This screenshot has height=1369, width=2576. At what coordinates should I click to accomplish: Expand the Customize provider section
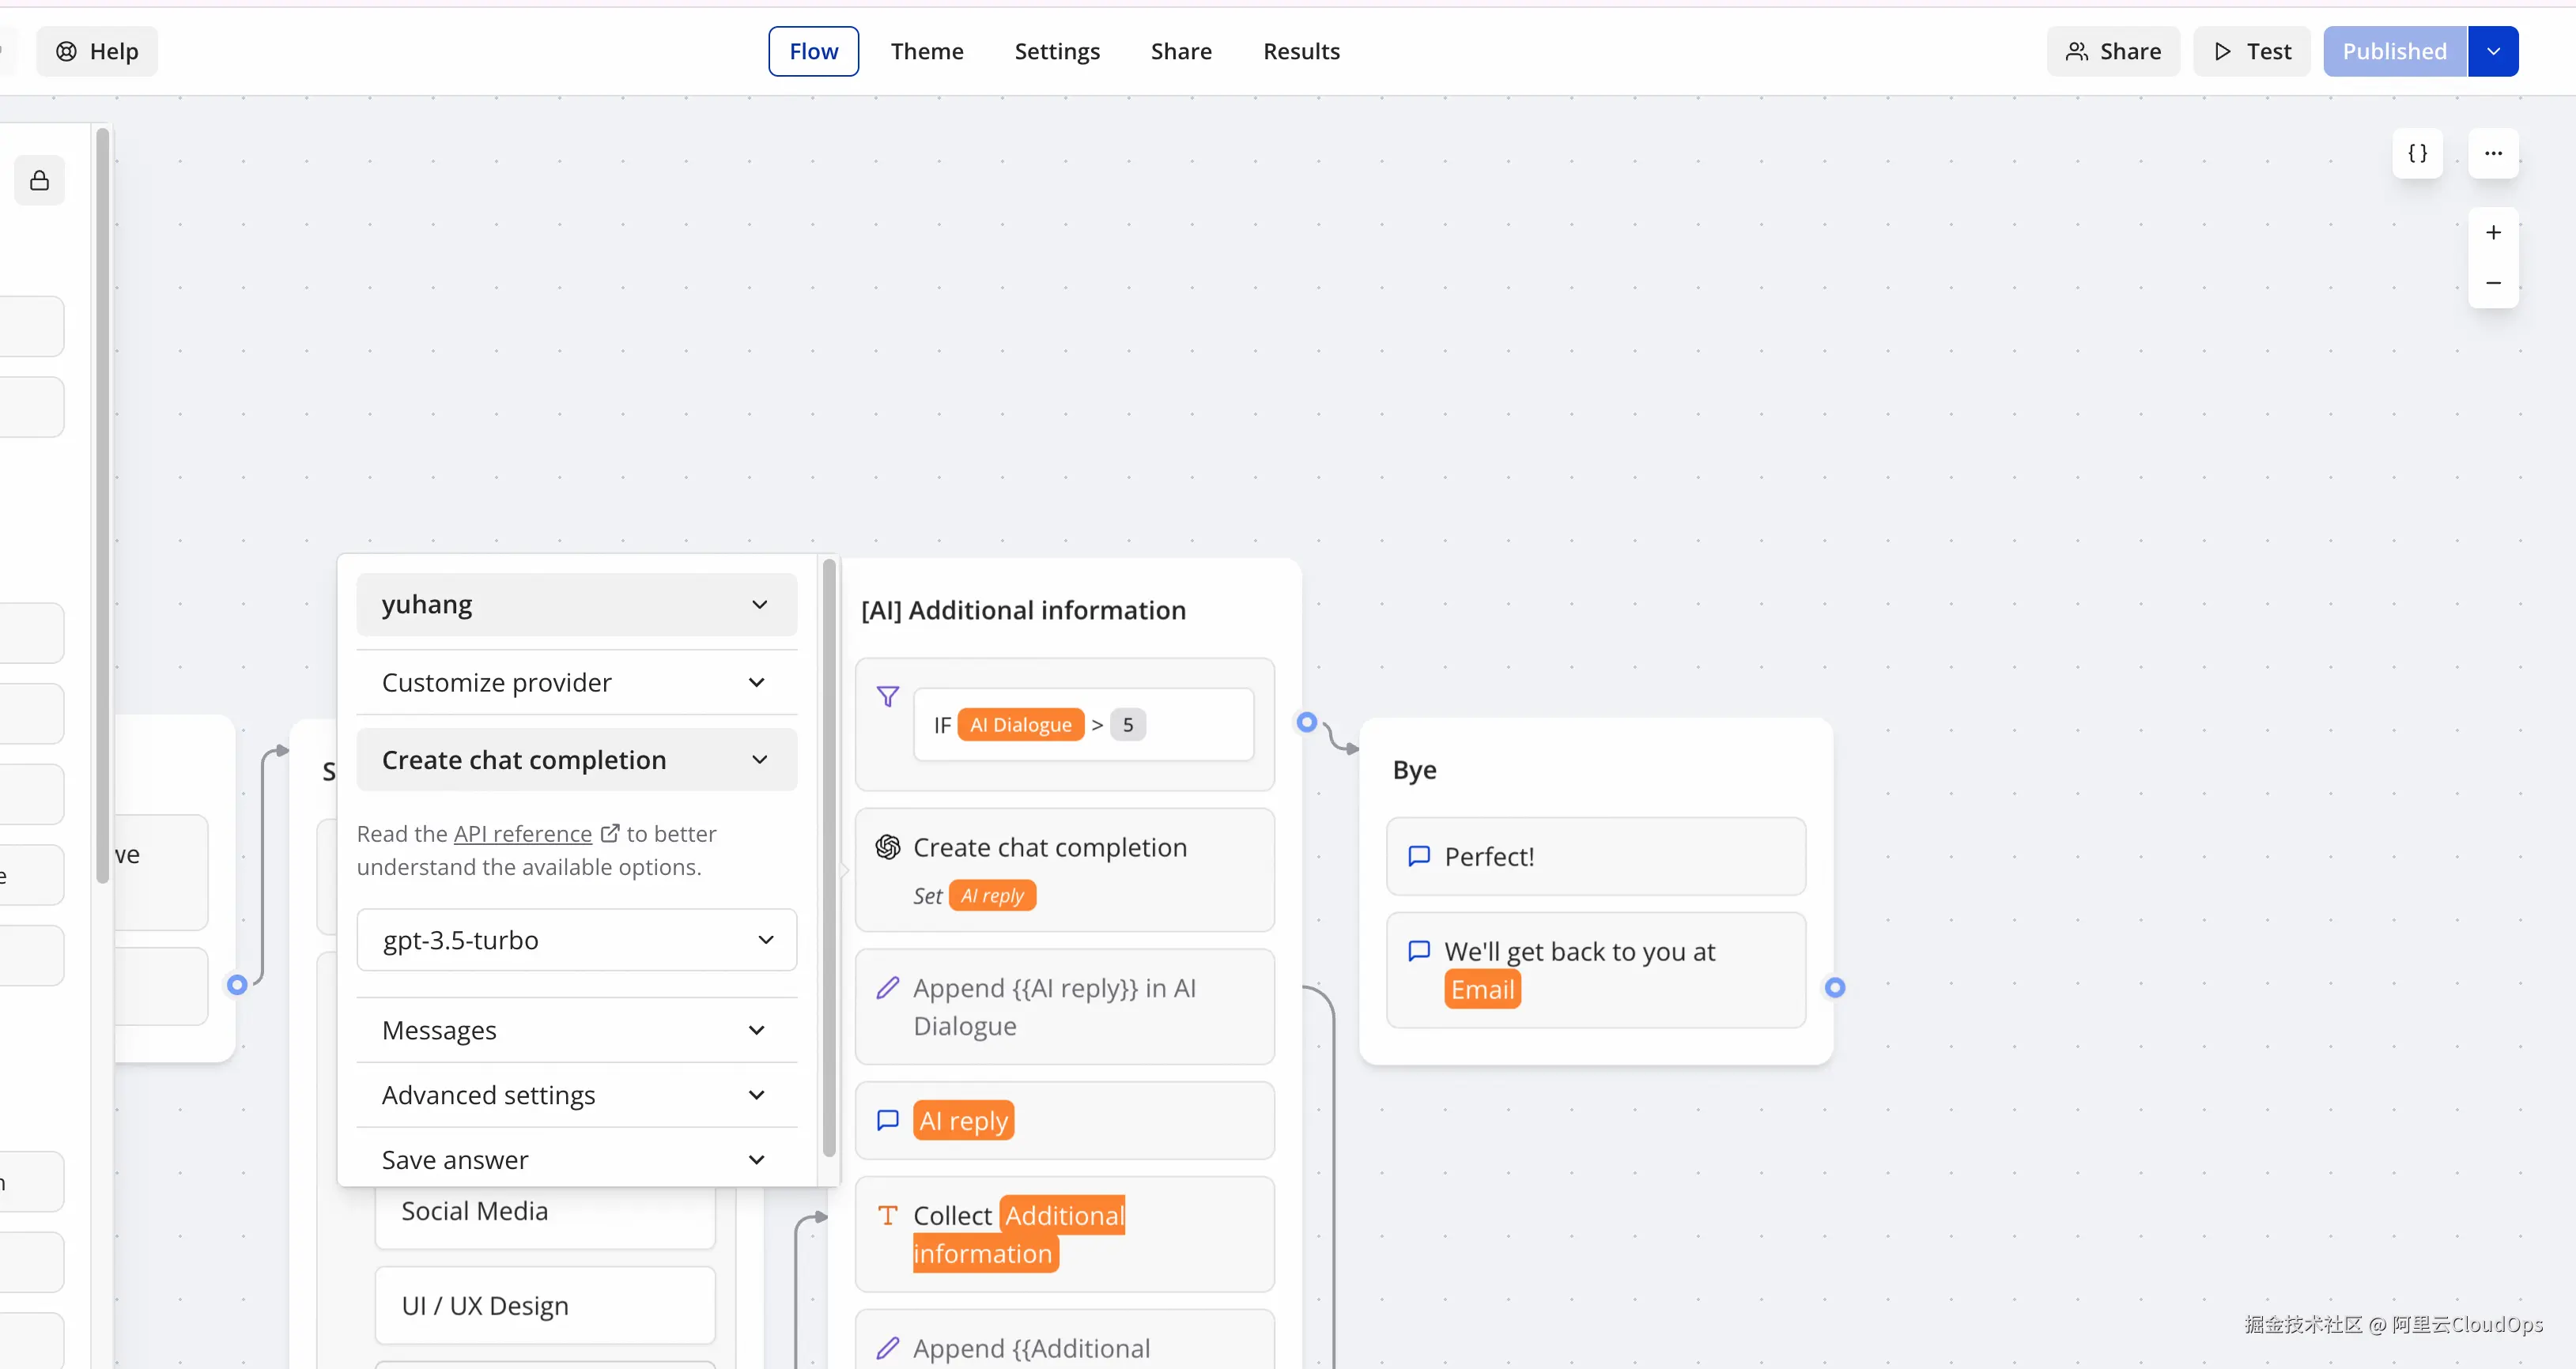click(576, 682)
